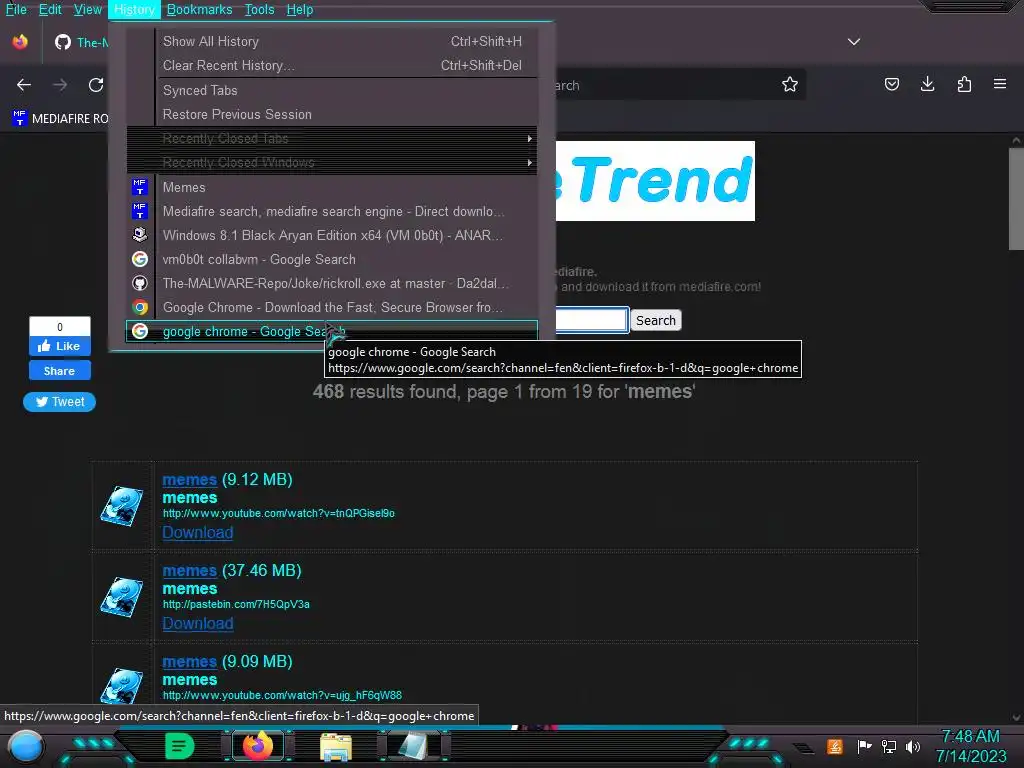Click the mediafire search text field
The width and height of the screenshot is (1024, 768).
[x=592, y=319]
